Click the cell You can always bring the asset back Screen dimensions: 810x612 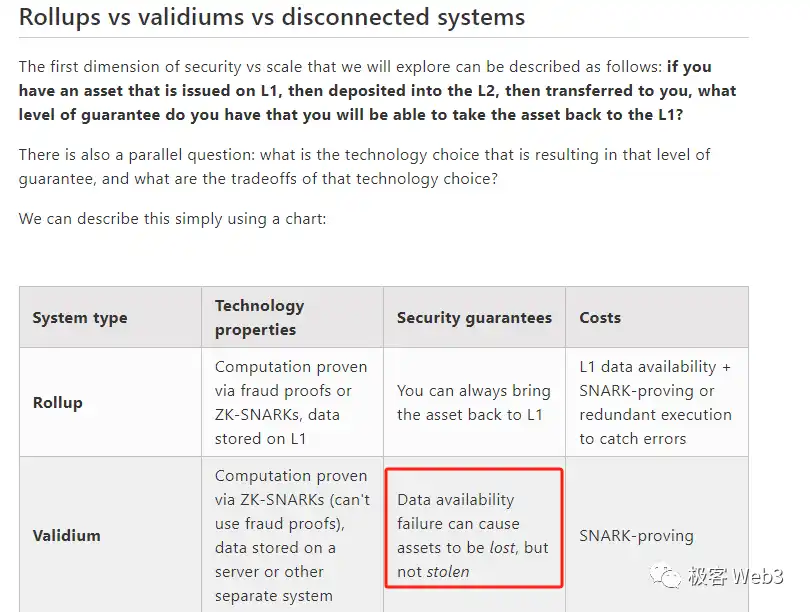474,402
